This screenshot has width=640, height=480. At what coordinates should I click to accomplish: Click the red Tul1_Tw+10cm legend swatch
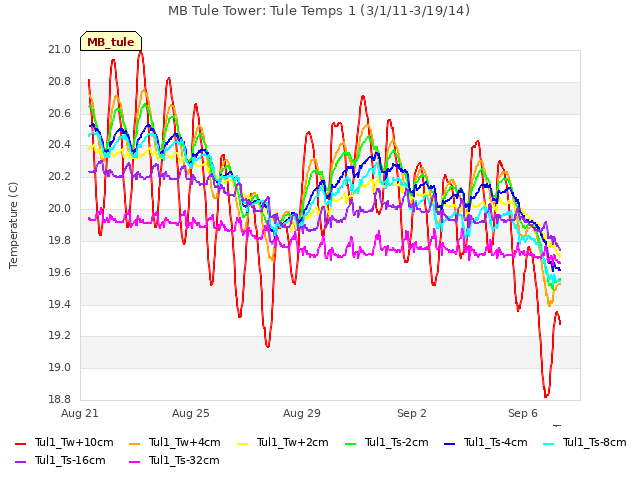click(20, 444)
